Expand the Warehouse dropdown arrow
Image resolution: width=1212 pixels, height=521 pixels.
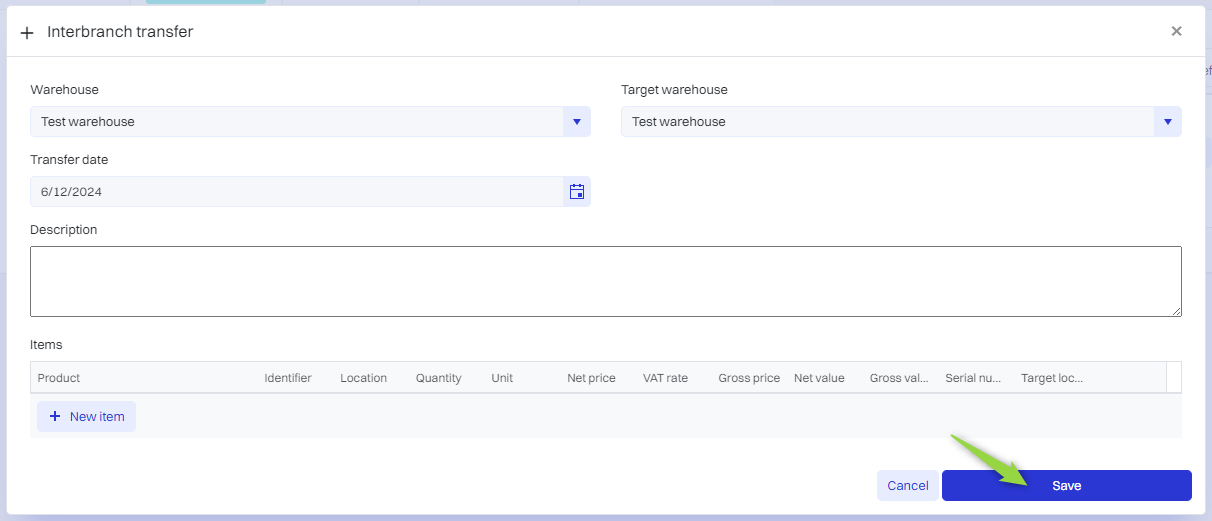(576, 122)
